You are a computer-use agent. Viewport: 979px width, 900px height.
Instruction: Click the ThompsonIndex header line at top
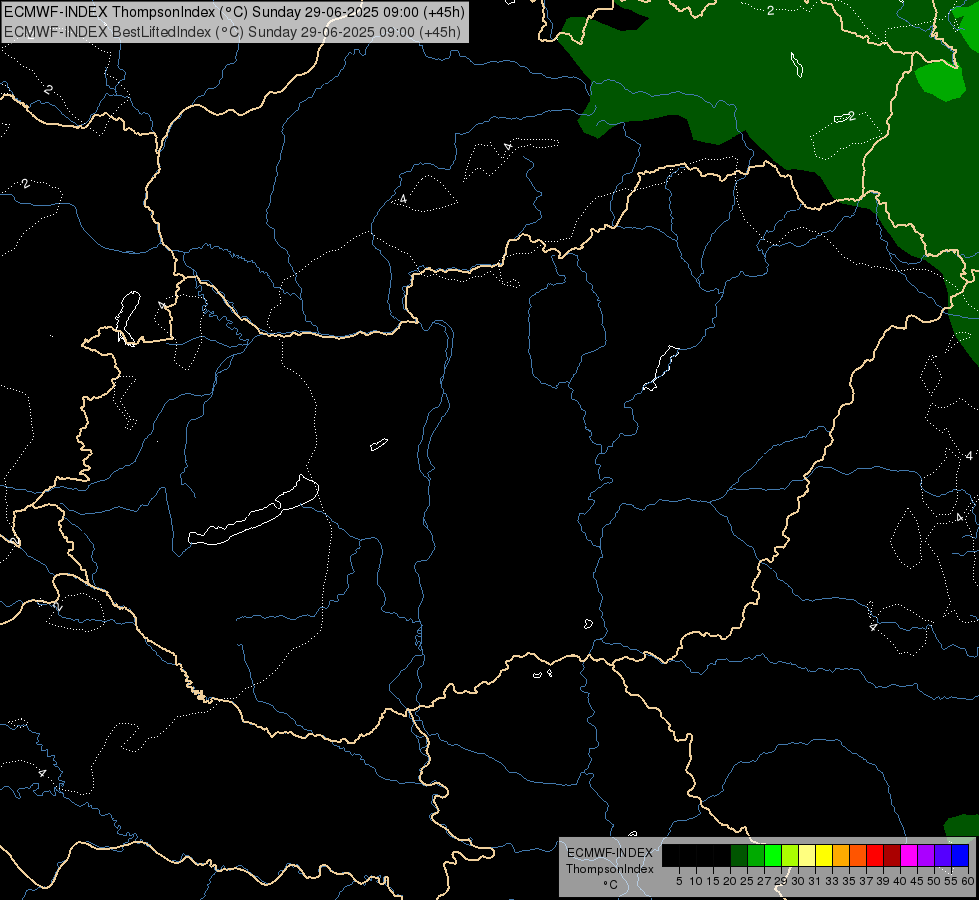click(234, 12)
